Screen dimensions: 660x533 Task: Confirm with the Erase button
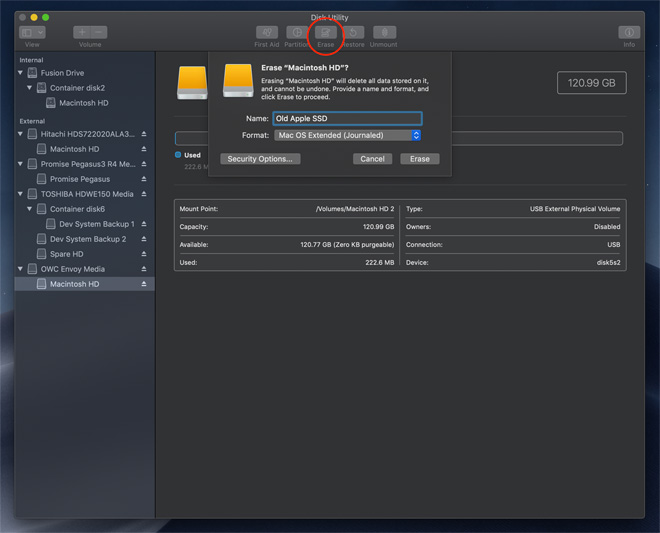[420, 159]
